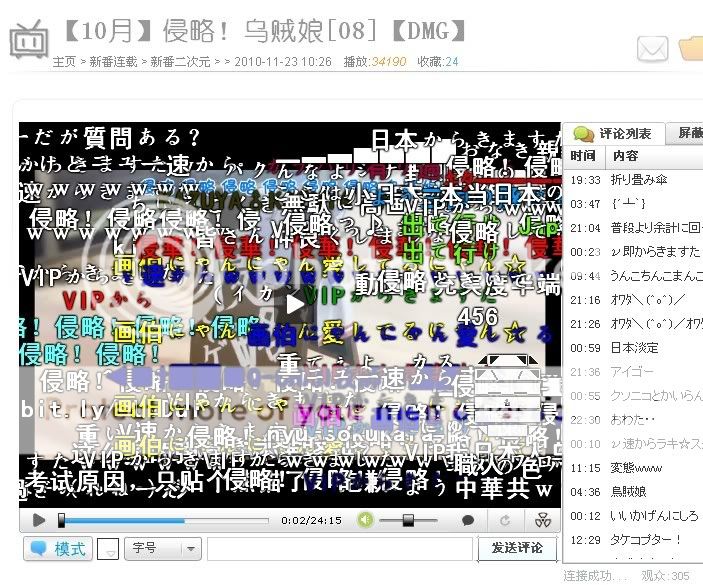
Task: Click the 发送评论 send comment button
Action: [x=517, y=548]
